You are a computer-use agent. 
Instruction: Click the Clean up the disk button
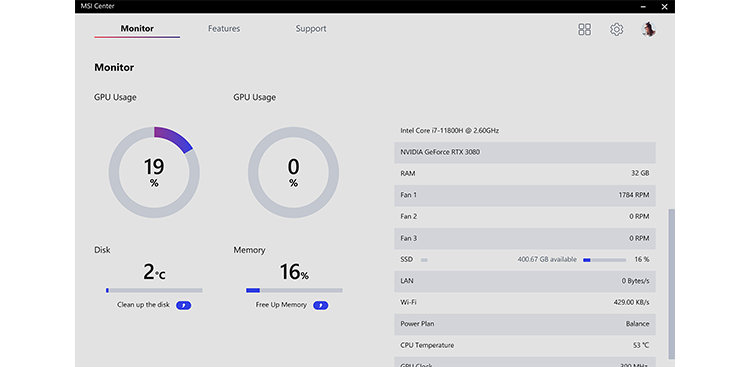pos(184,305)
